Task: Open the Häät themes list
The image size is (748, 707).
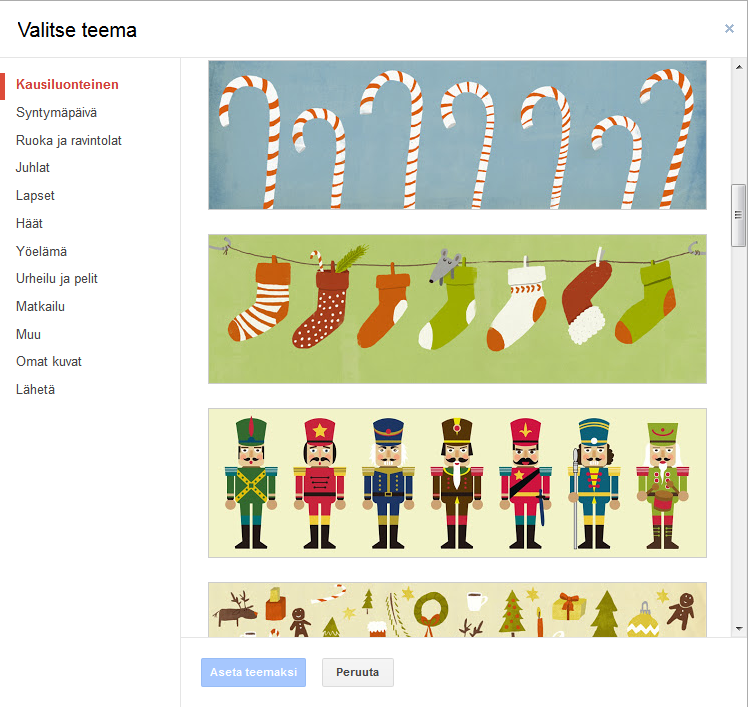Action: (29, 223)
